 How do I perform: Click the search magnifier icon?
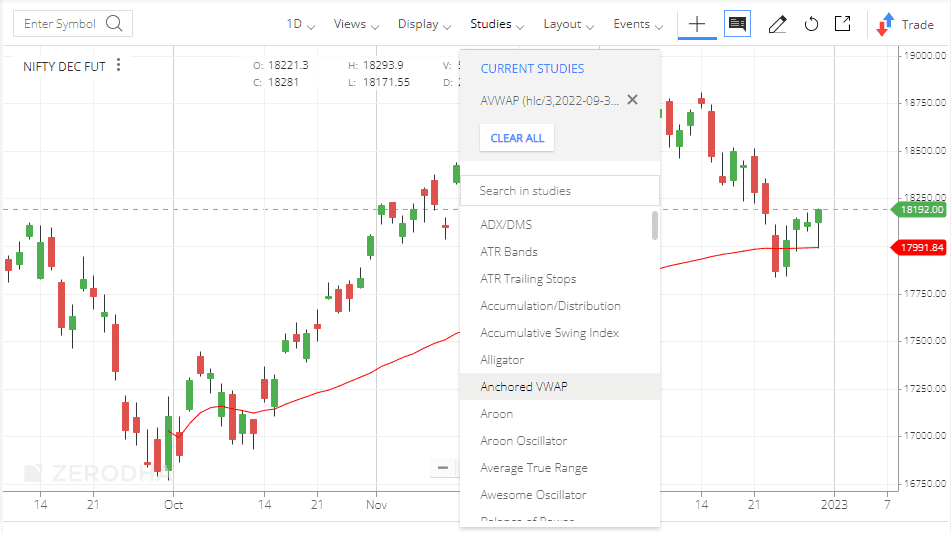tap(114, 24)
